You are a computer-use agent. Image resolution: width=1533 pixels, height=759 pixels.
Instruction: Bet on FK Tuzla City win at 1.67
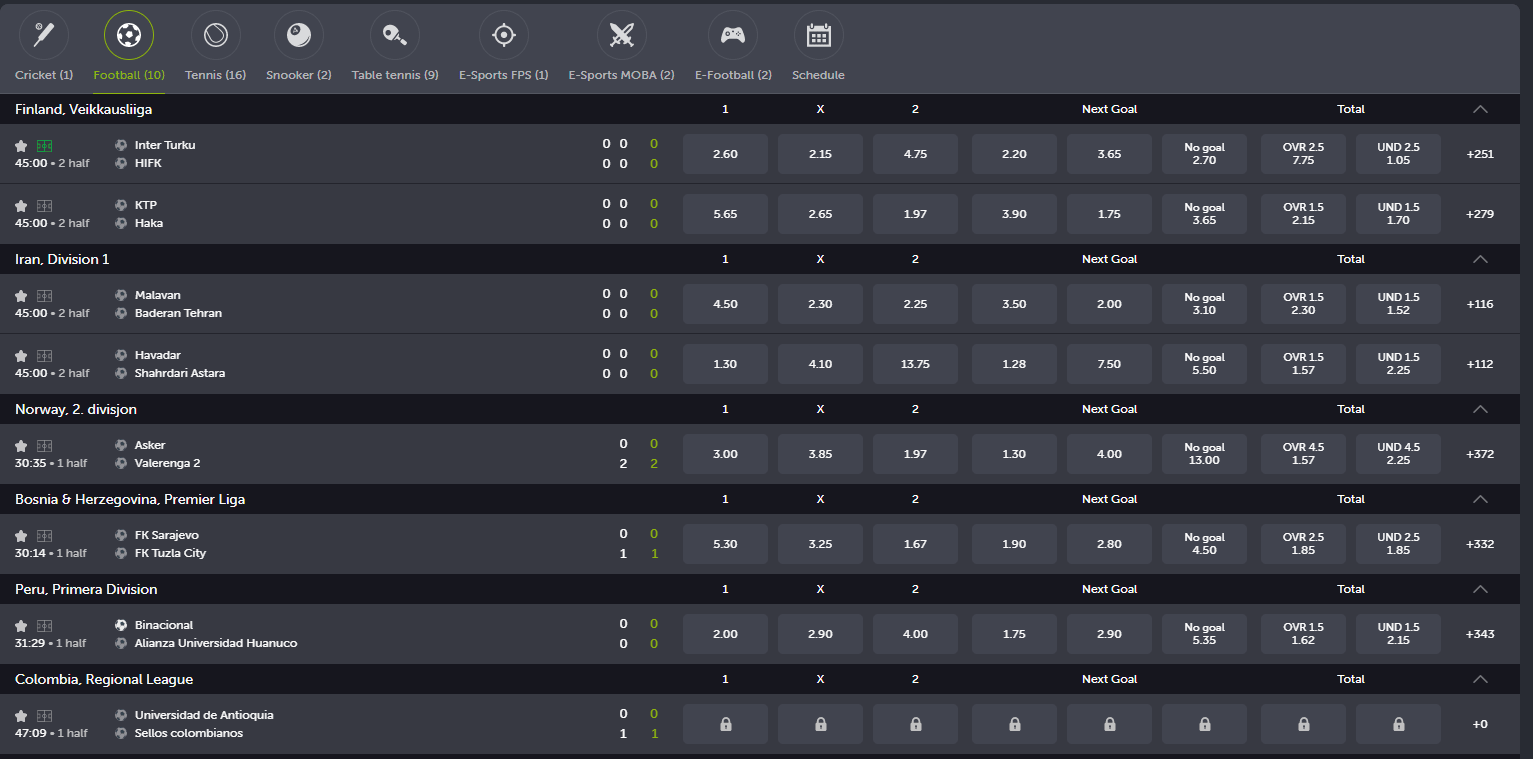click(x=915, y=544)
